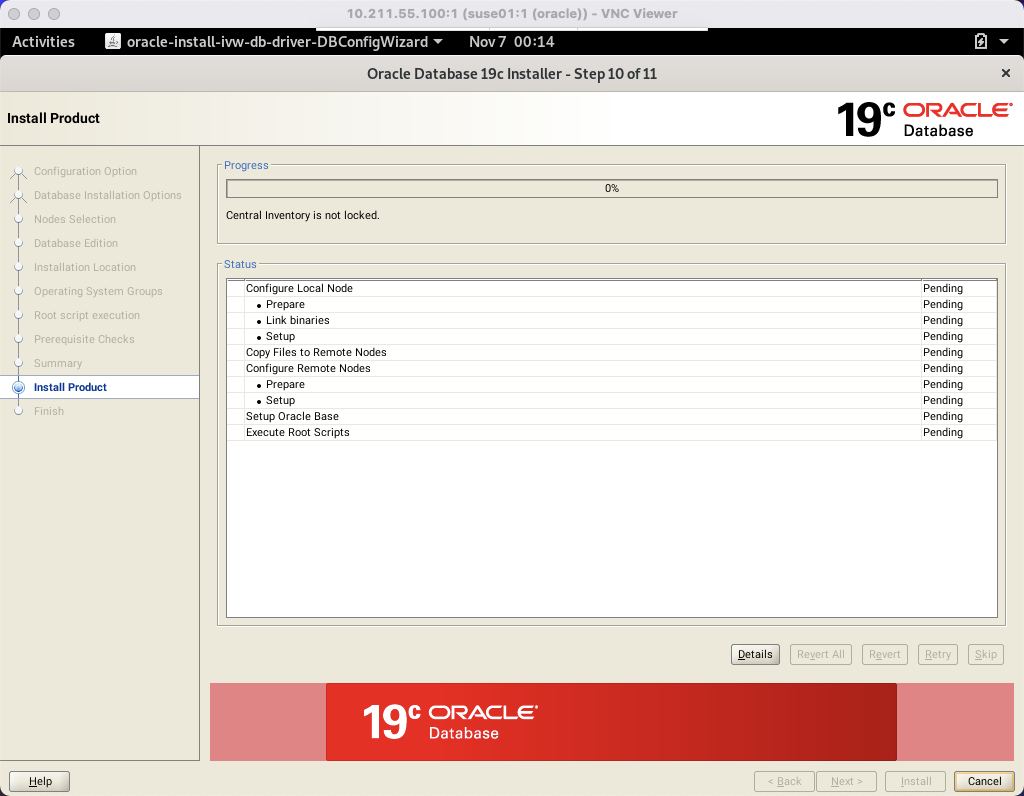This screenshot has width=1024, height=796.
Task: Select Prepare under Configure Local Node
Action: [611, 304]
